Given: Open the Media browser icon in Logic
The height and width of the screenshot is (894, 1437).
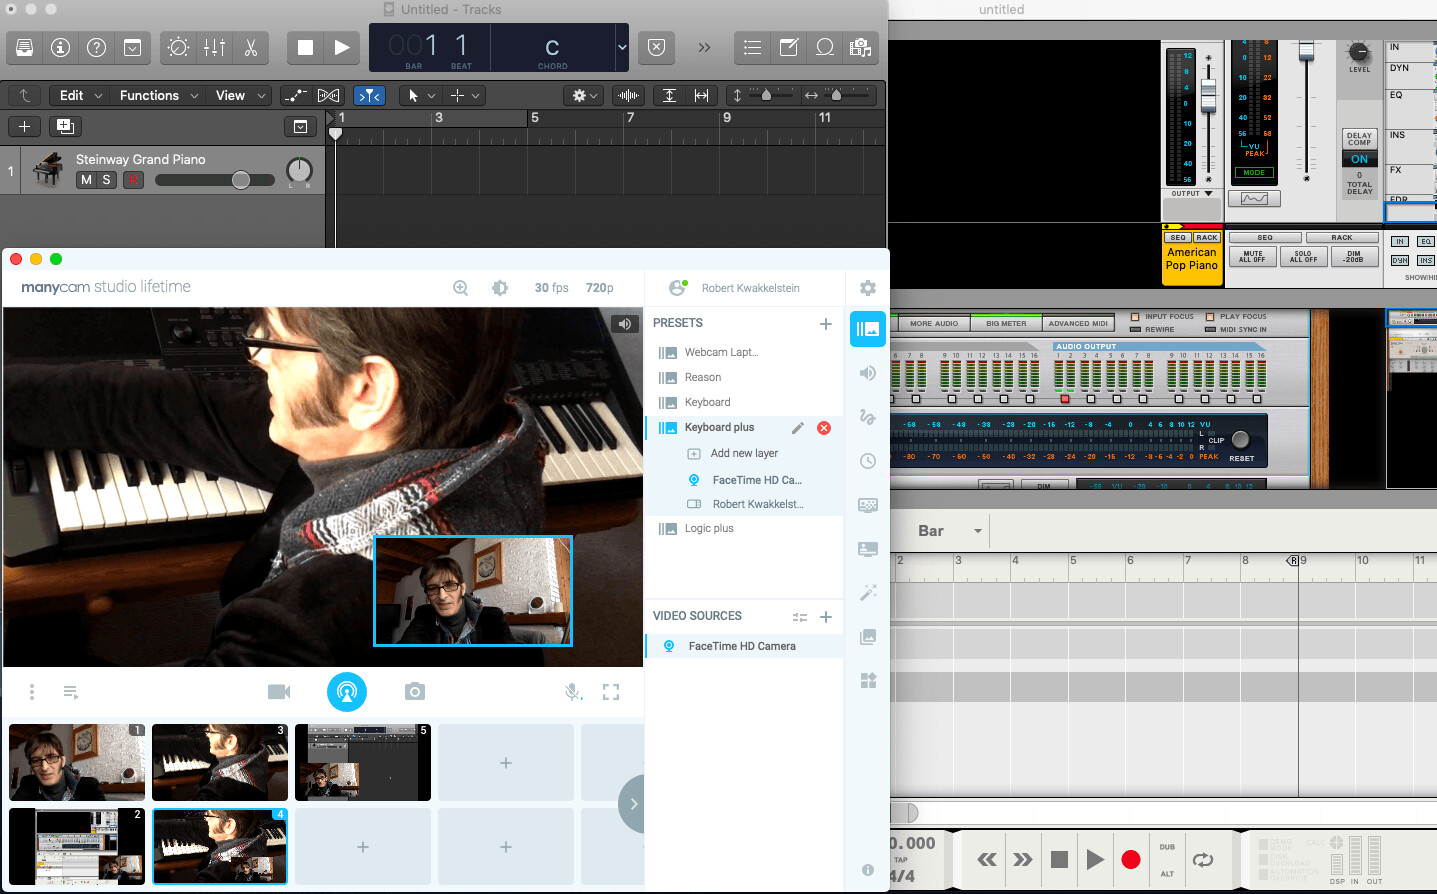Looking at the screenshot, I should [x=860, y=47].
